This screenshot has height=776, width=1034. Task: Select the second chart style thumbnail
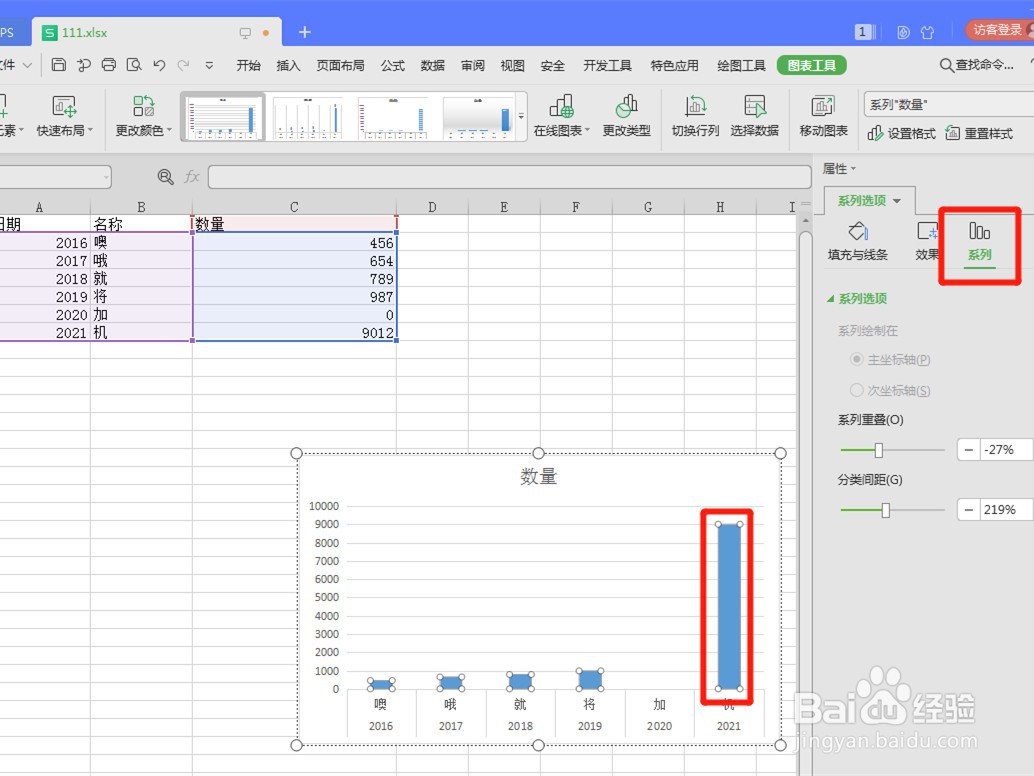(309, 117)
